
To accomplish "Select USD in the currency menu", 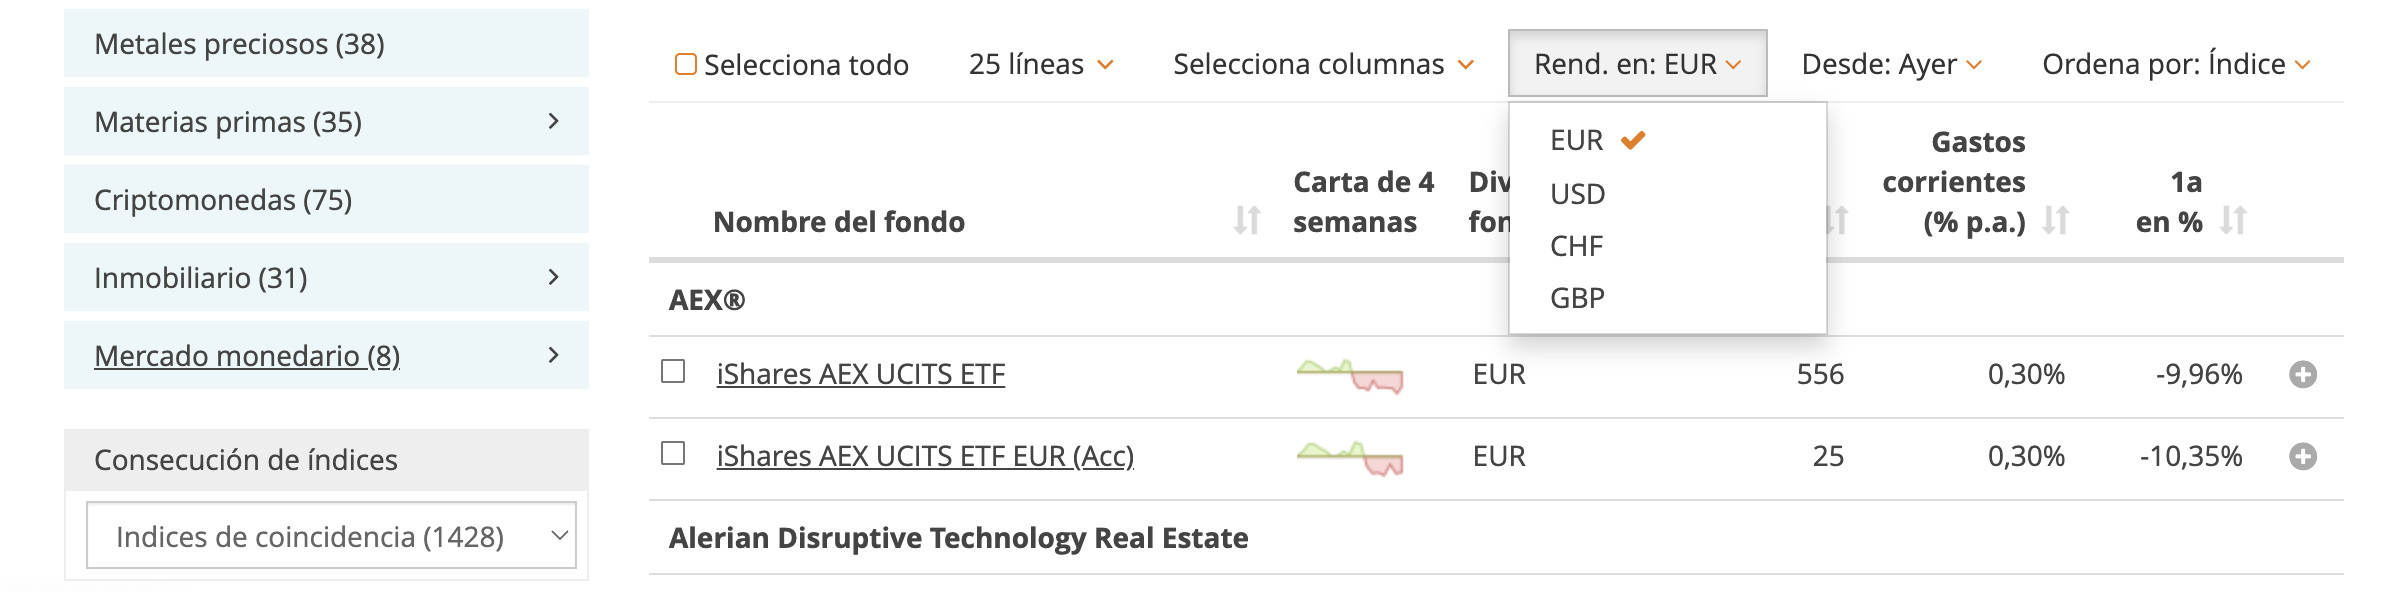I will pyautogui.click(x=1578, y=194).
